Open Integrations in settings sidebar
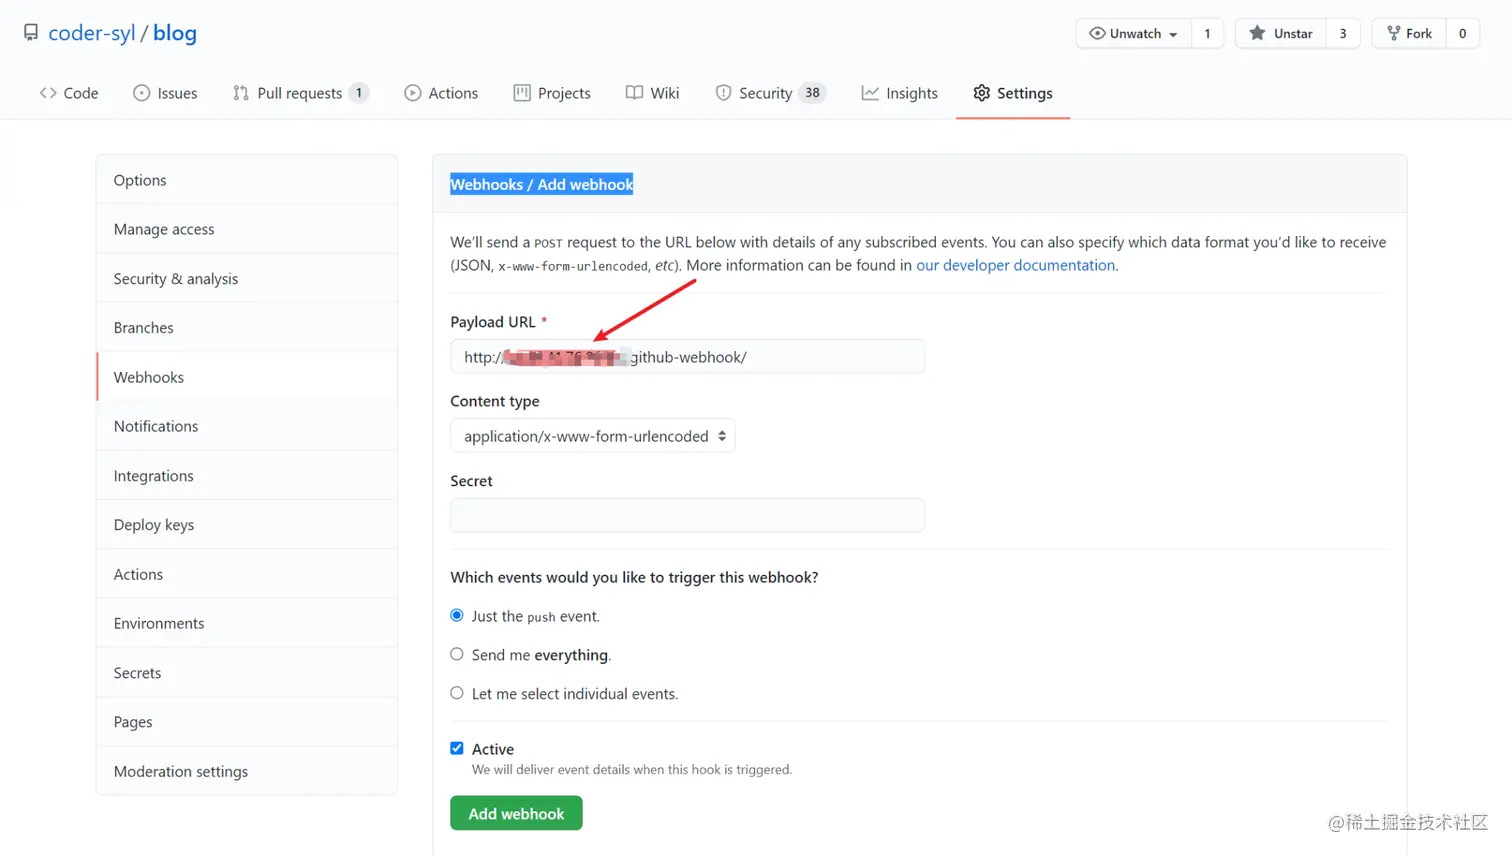 [247, 476]
